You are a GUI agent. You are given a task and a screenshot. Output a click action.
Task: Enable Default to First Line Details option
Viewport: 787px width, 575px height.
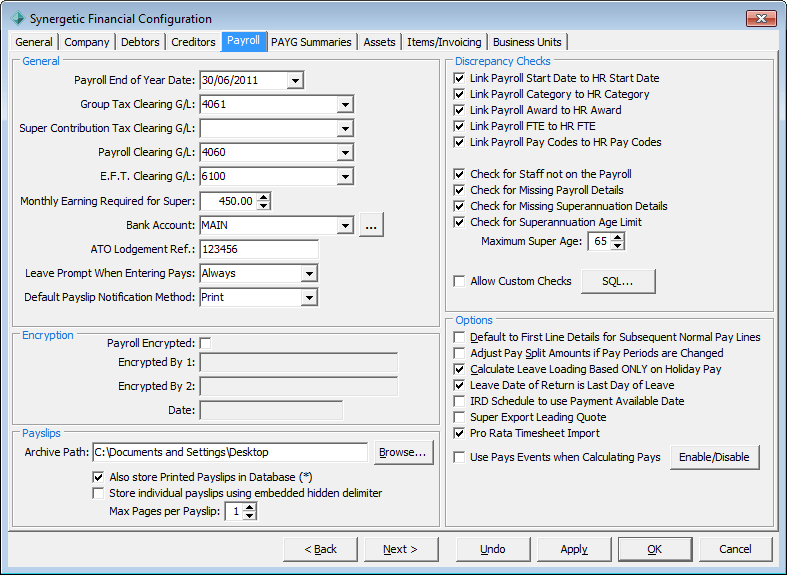(x=459, y=337)
